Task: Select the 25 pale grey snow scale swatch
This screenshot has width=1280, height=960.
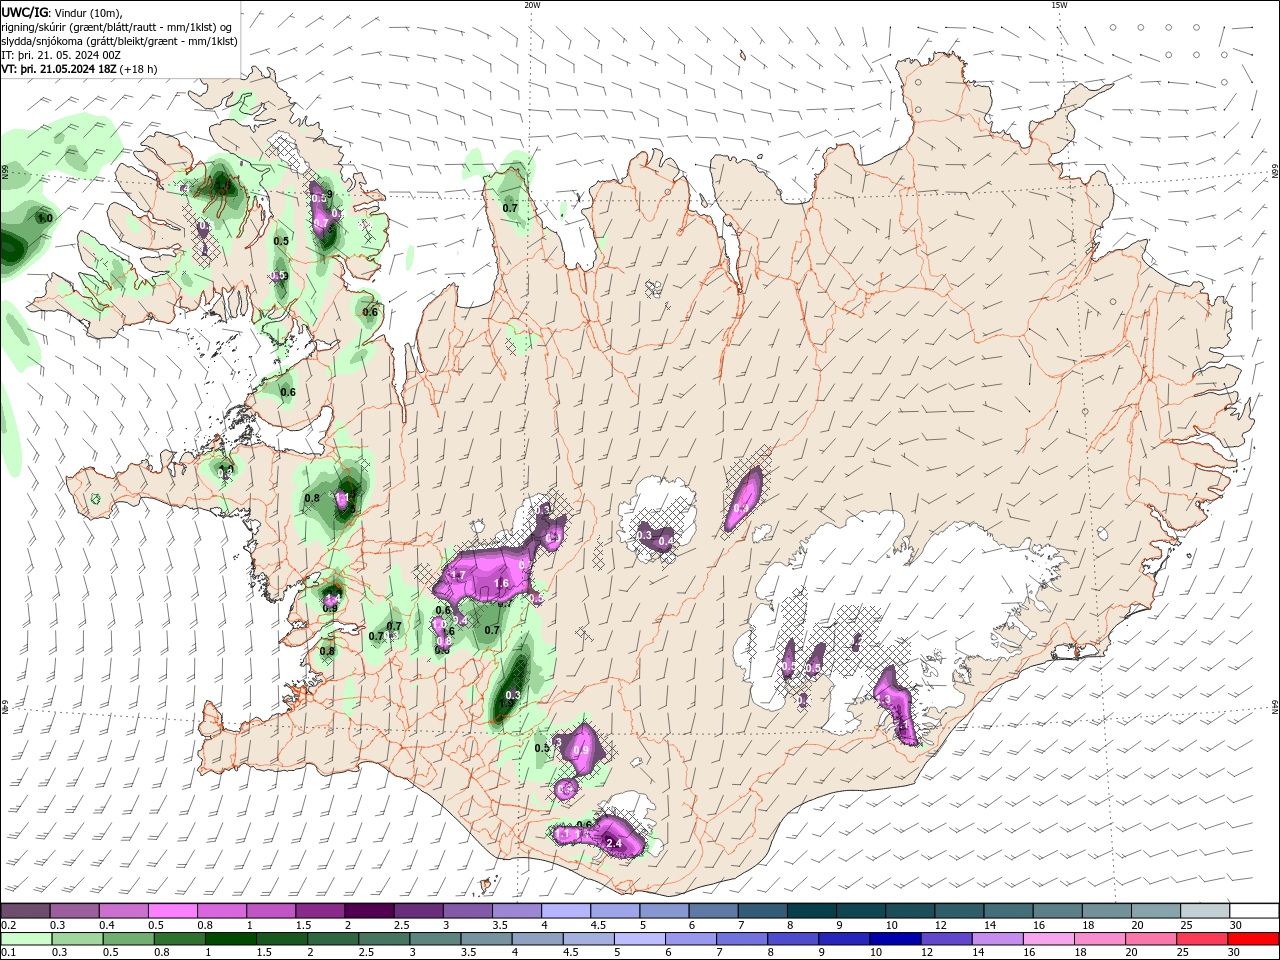Action: 1205,911
